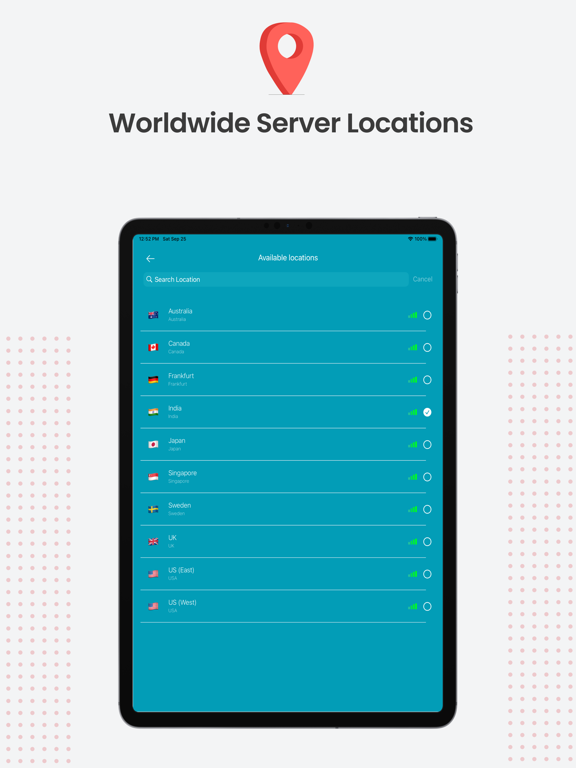576x768 pixels.
Task: Click the UK location name
Action: tap(172, 537)
